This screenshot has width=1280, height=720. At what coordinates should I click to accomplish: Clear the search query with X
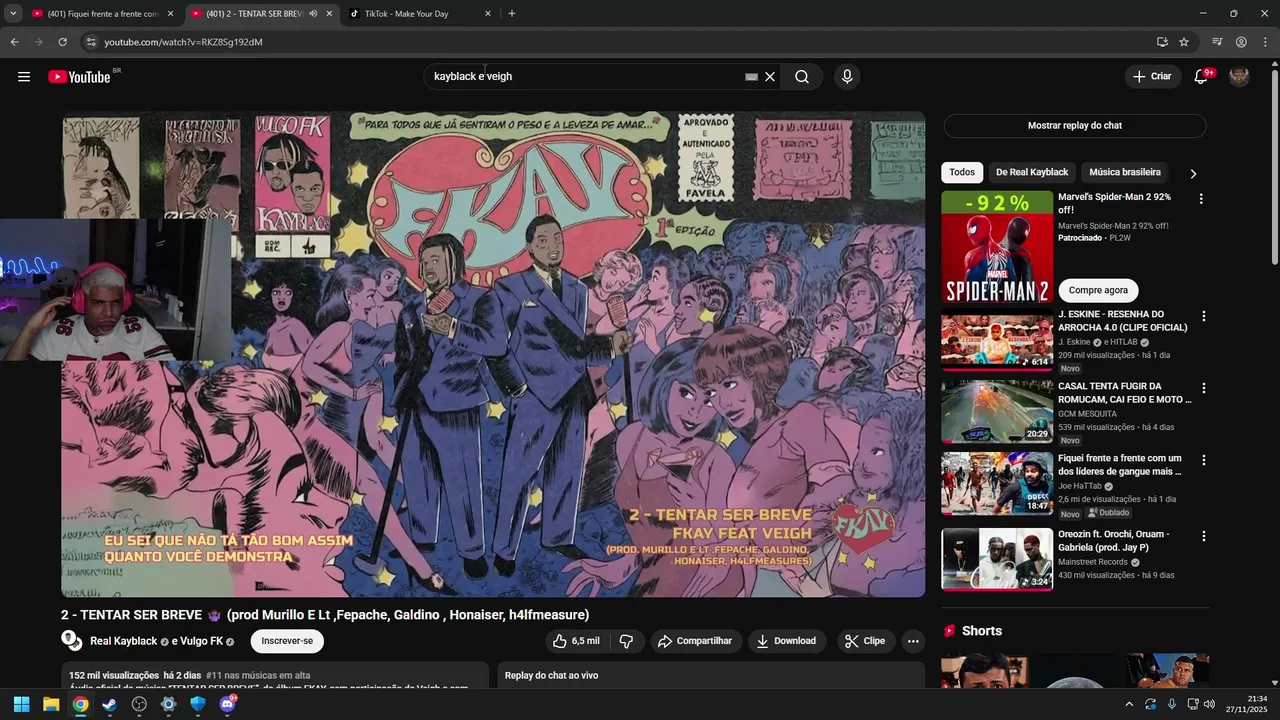pyautogui.click(x=770, y=77)
